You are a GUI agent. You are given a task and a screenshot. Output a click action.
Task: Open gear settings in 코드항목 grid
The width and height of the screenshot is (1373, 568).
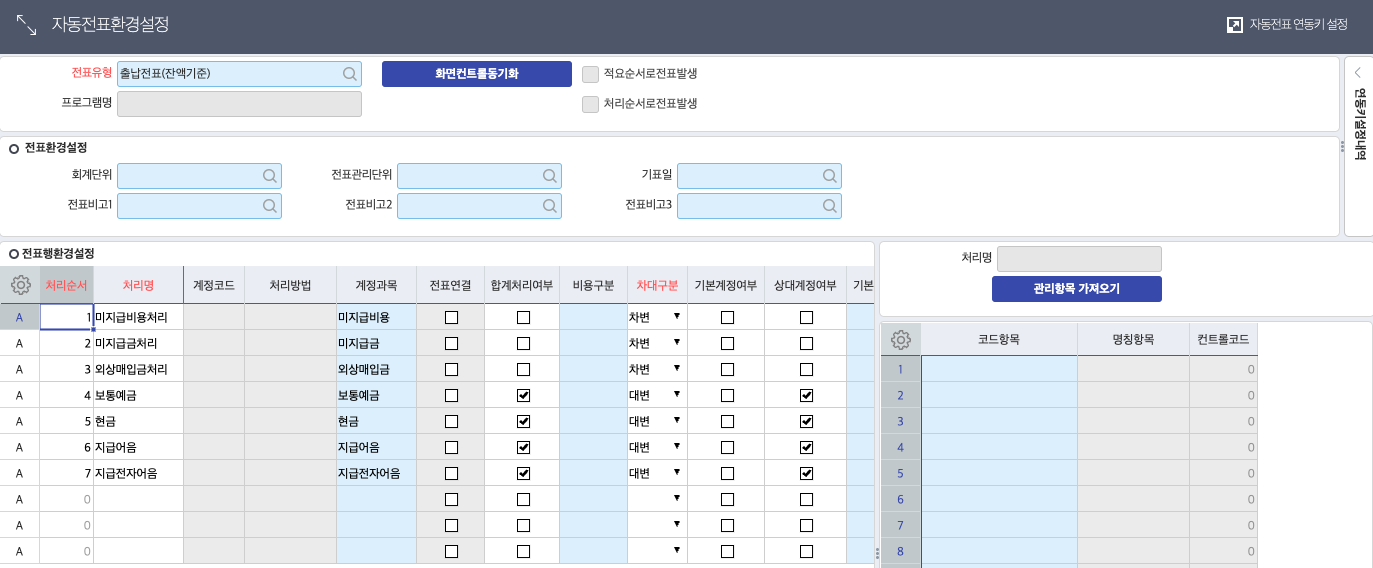point(900,340)
